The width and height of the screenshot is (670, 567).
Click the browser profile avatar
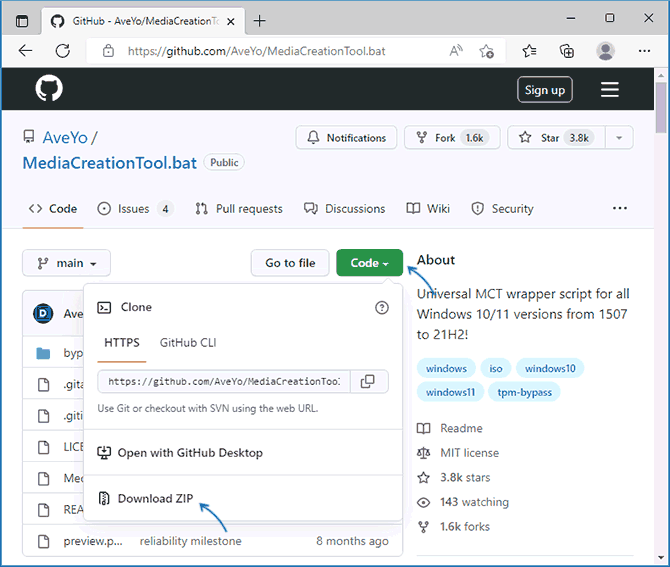(605, 51)
